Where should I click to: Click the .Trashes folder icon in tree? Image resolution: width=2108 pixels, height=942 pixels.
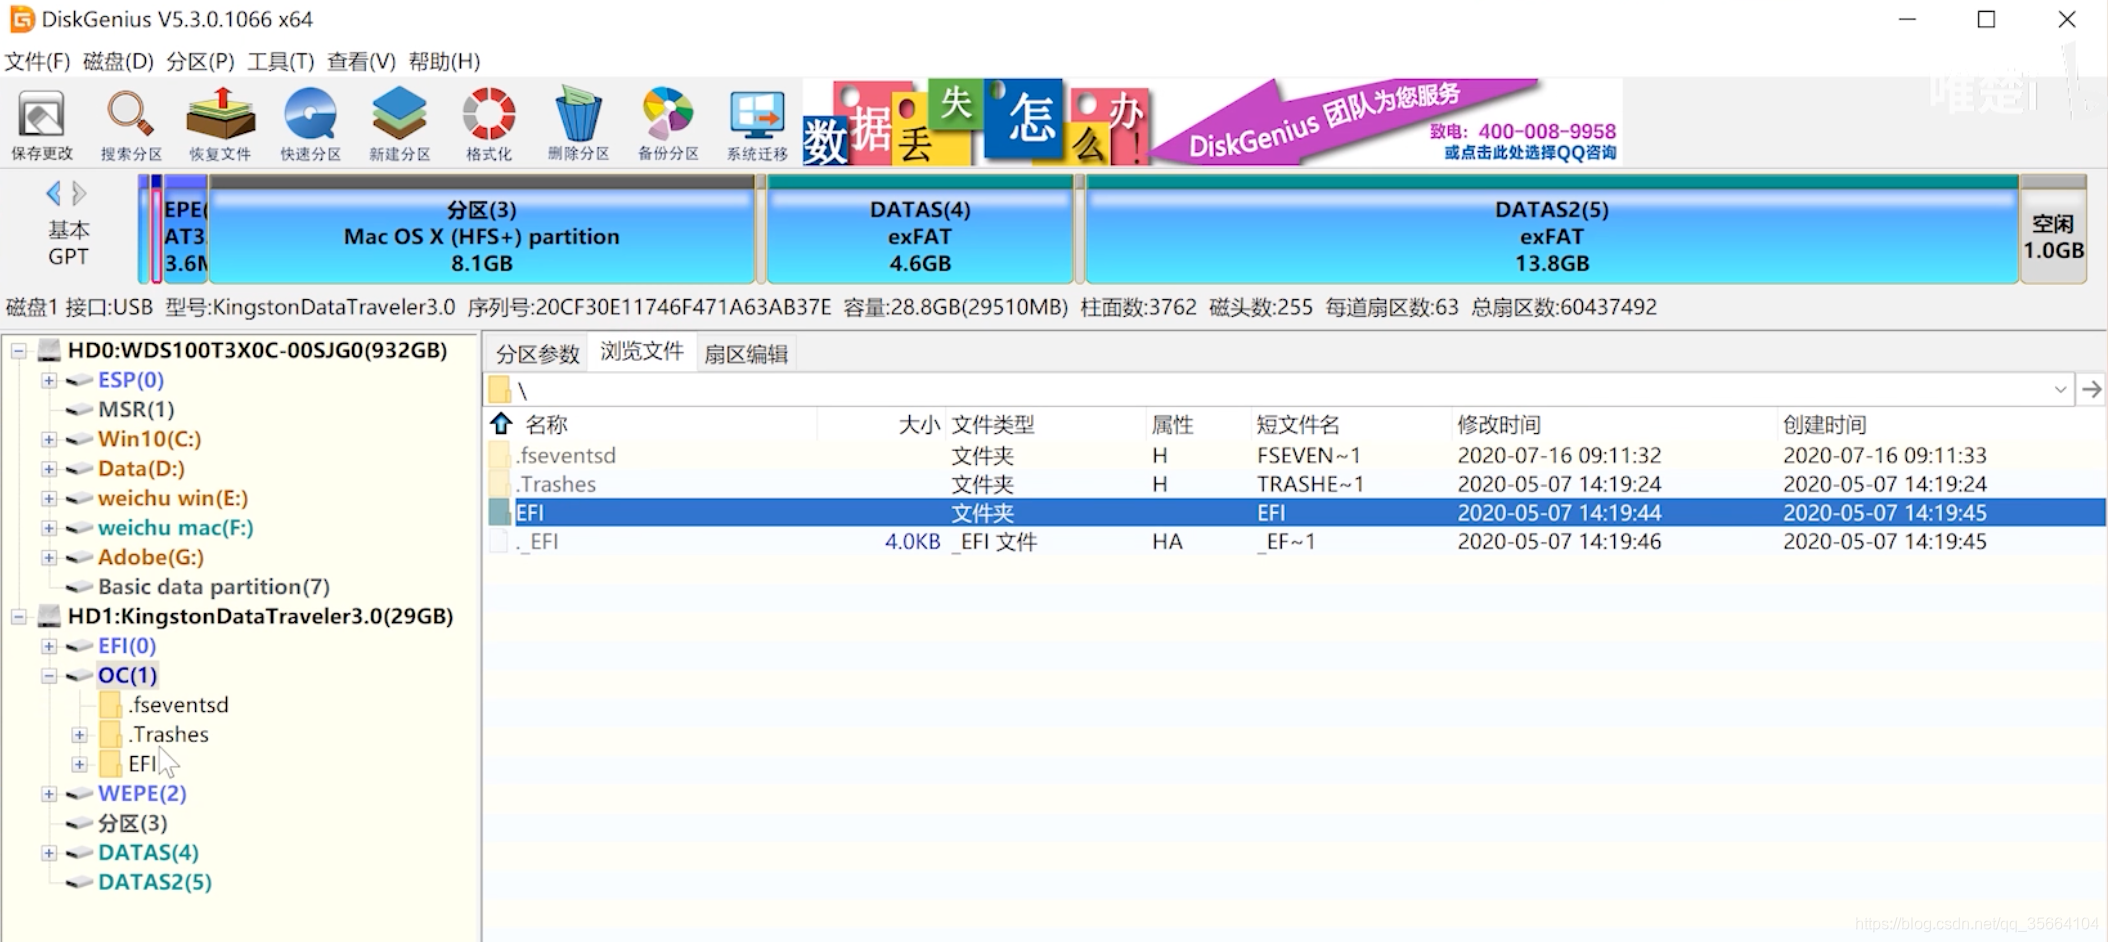pyautogui.click(x=111, y=734)
